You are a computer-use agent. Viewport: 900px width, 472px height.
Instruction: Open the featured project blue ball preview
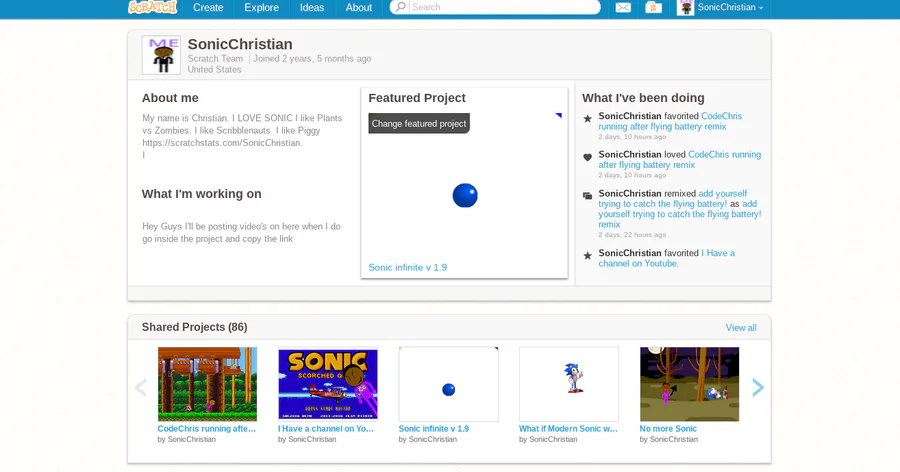465,195
